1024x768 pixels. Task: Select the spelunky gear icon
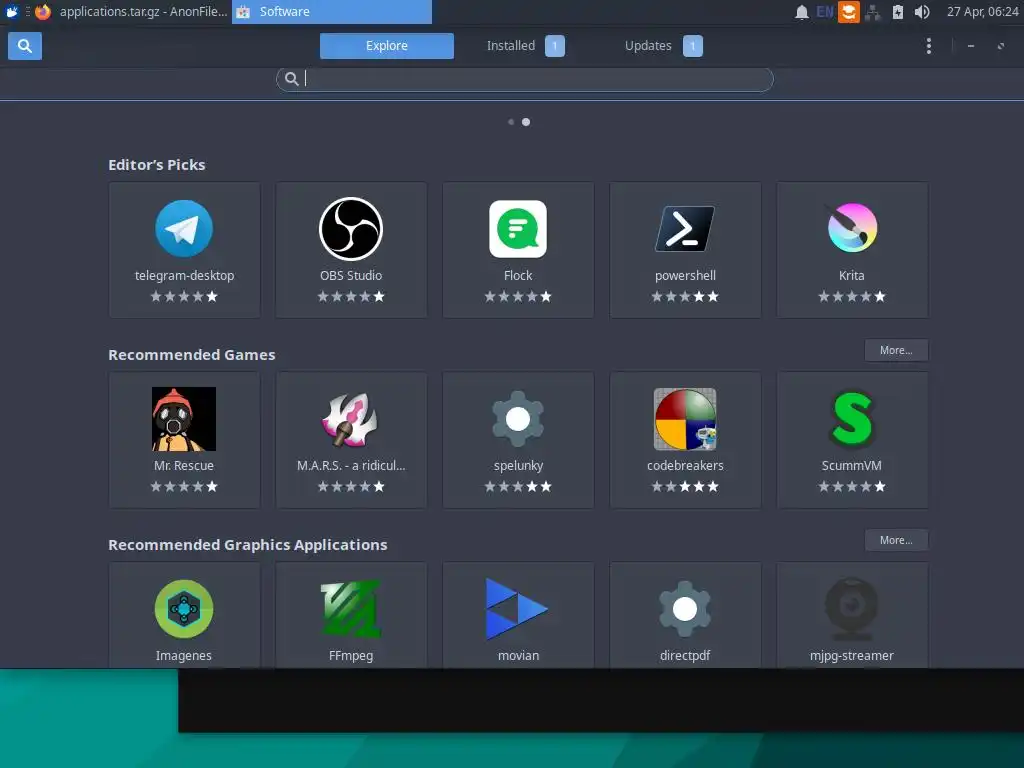518,419
